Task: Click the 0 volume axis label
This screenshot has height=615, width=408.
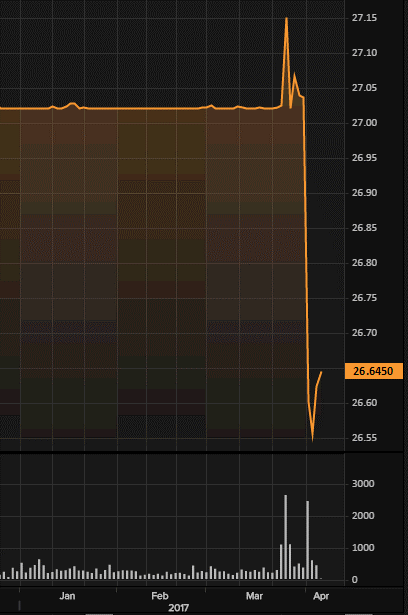Action: [x=355, y=580]
